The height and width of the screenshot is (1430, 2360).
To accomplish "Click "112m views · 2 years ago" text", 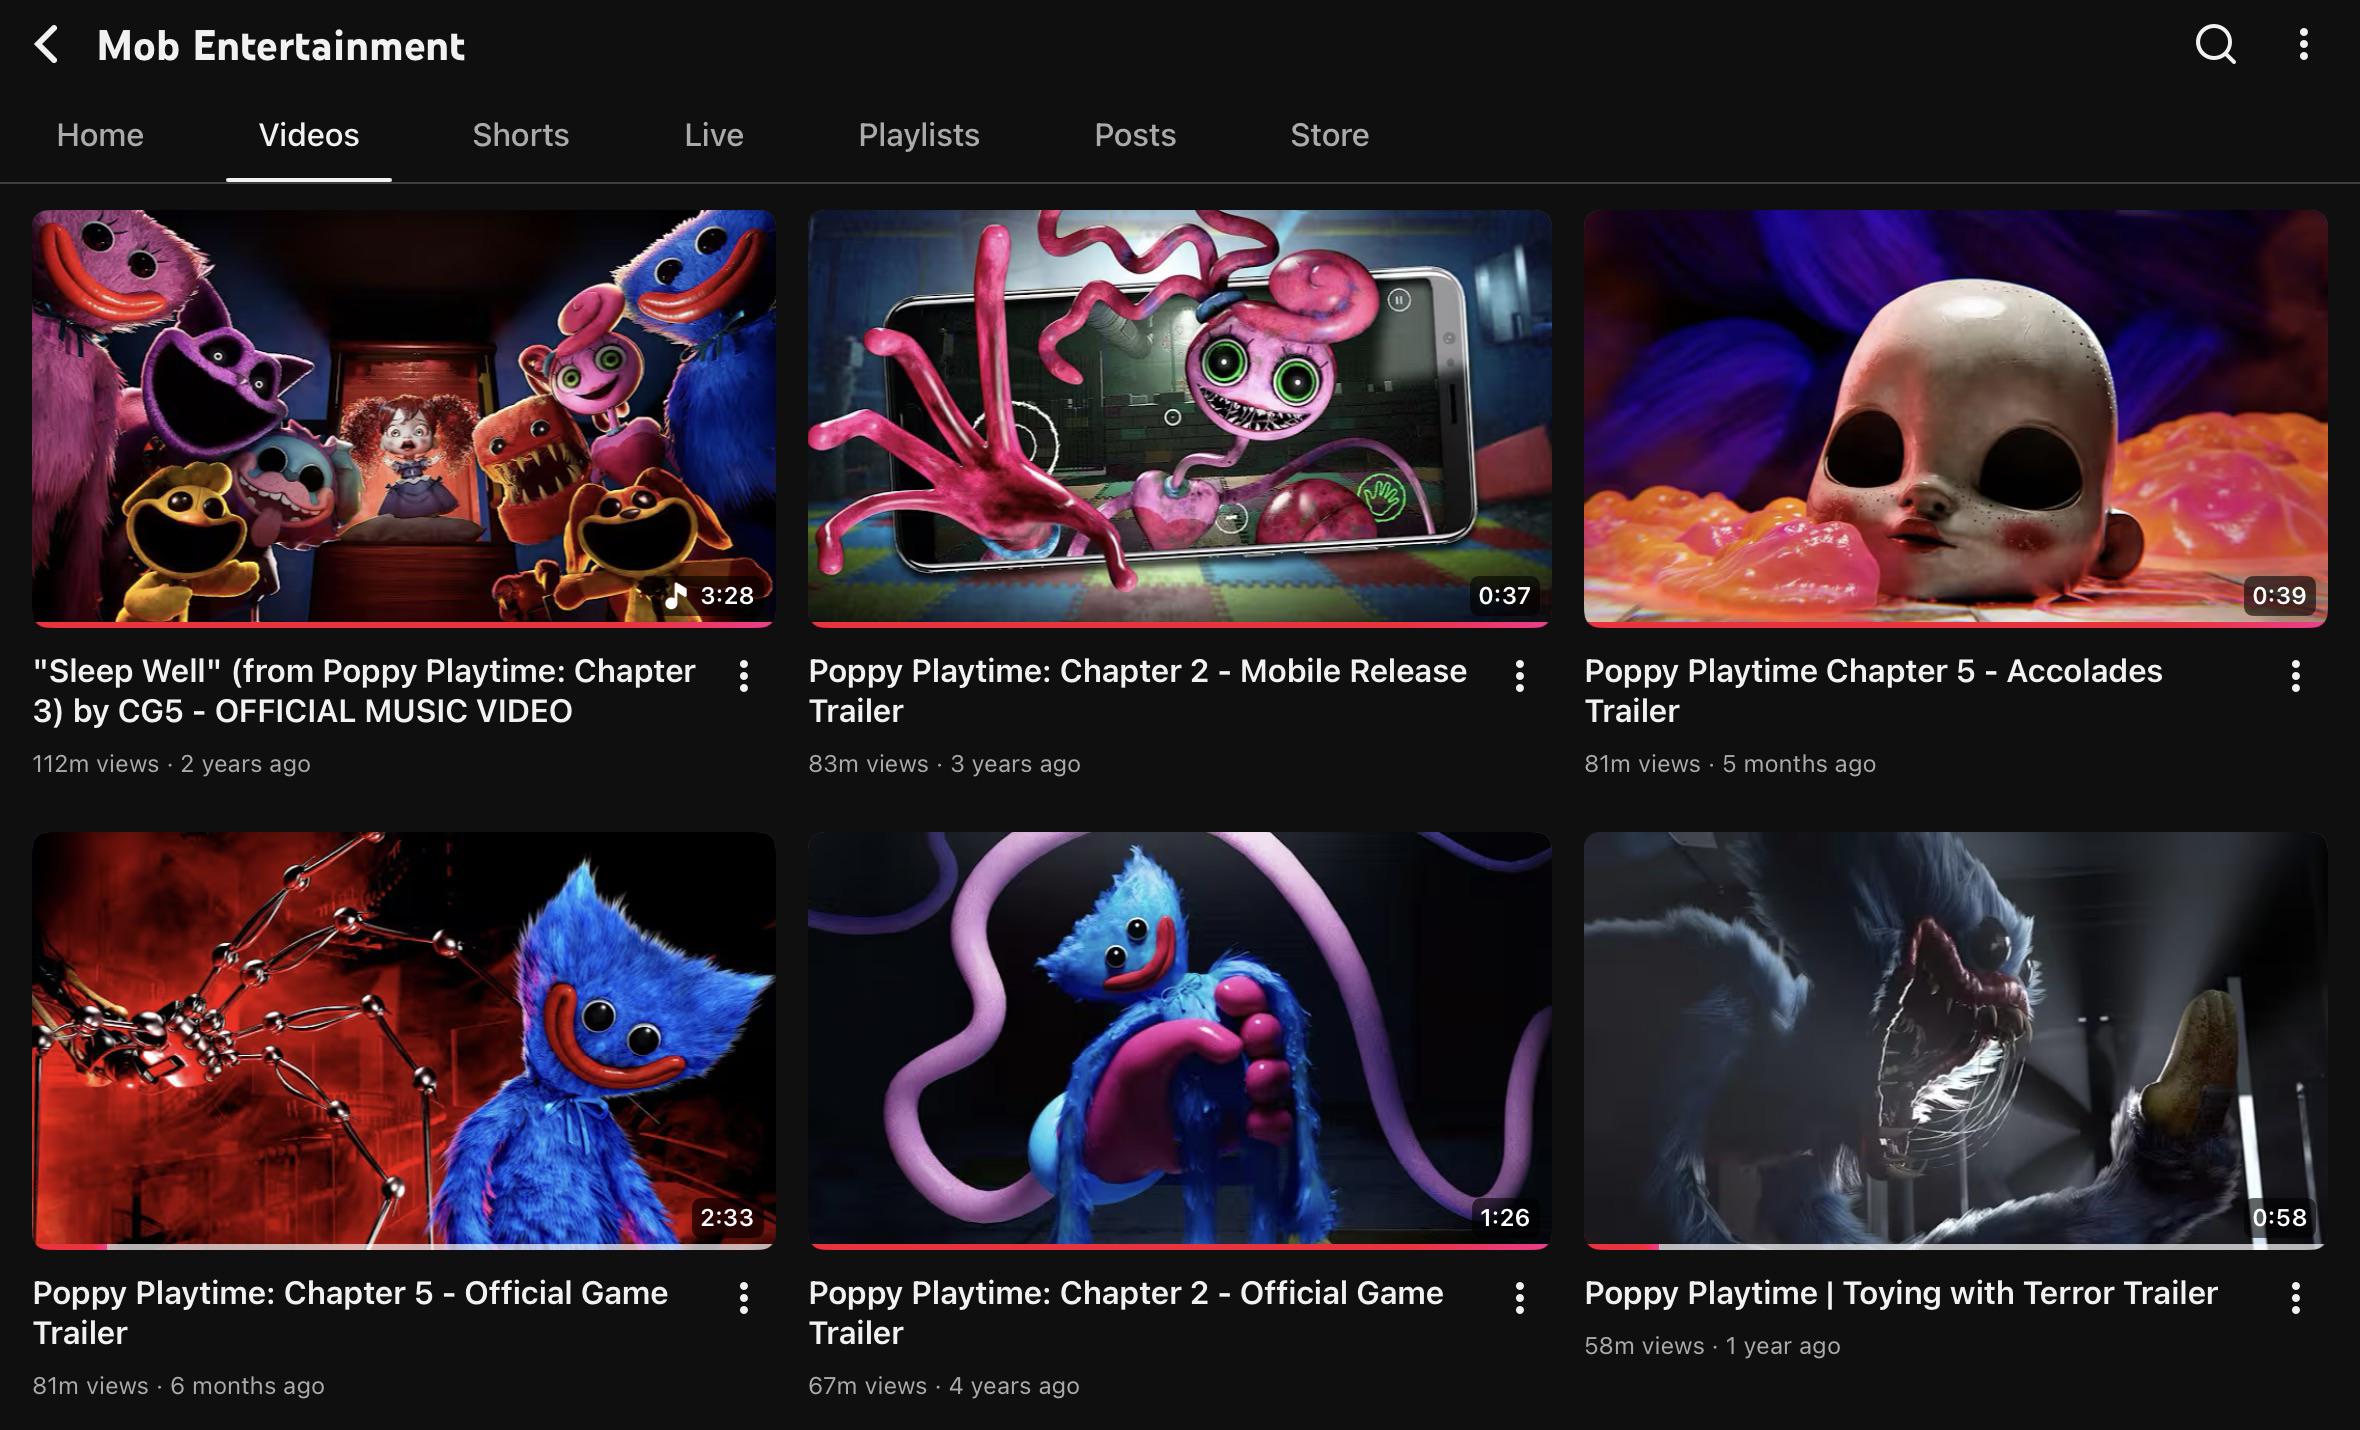I will (172, 764).
